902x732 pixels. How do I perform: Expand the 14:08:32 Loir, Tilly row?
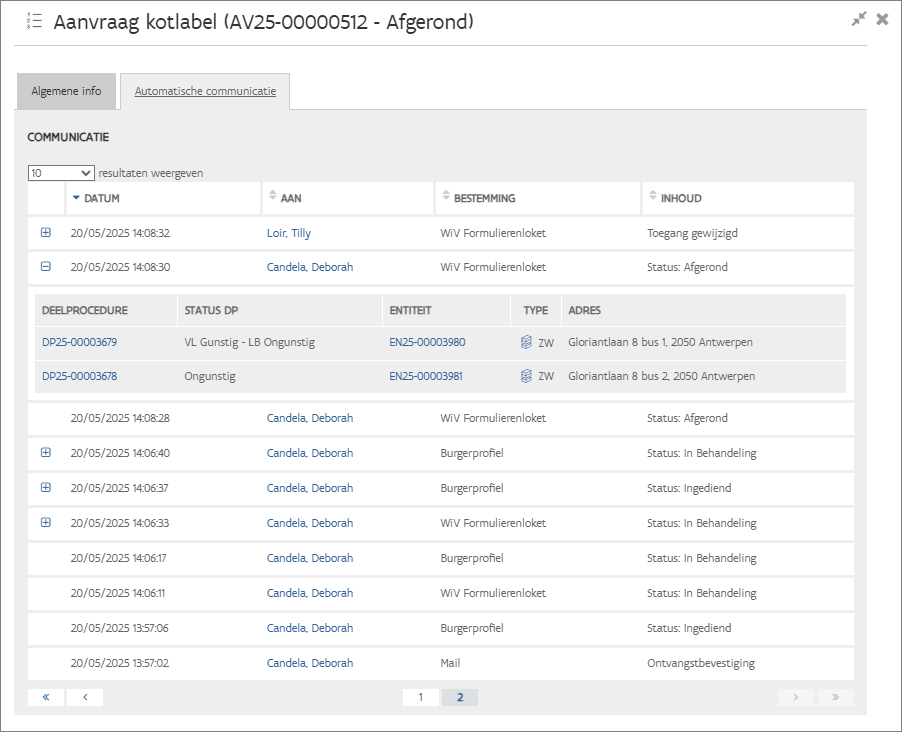tap(45, 233)
